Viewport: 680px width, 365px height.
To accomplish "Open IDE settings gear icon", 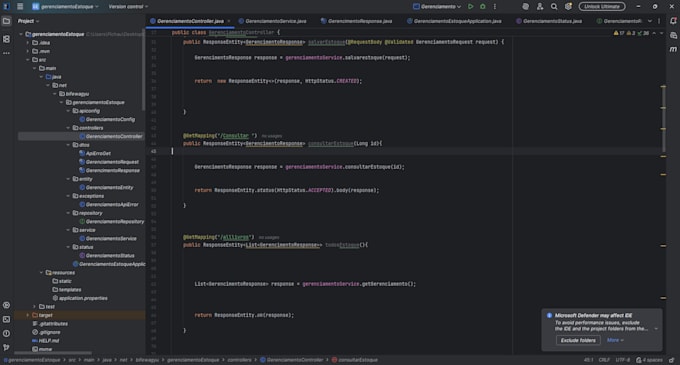I will tap(568, 7).
